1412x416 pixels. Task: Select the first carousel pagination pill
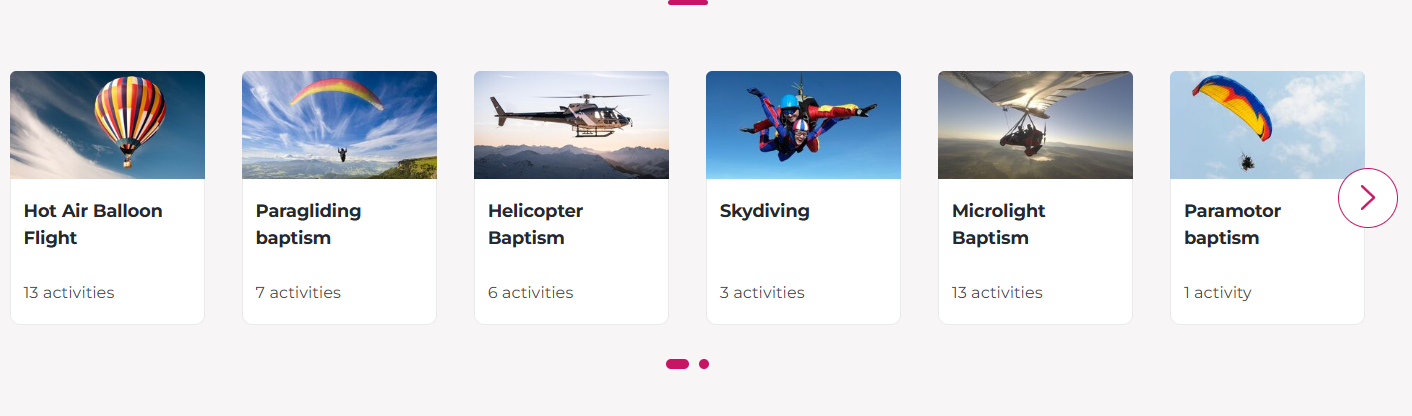(x=677, y=364)
